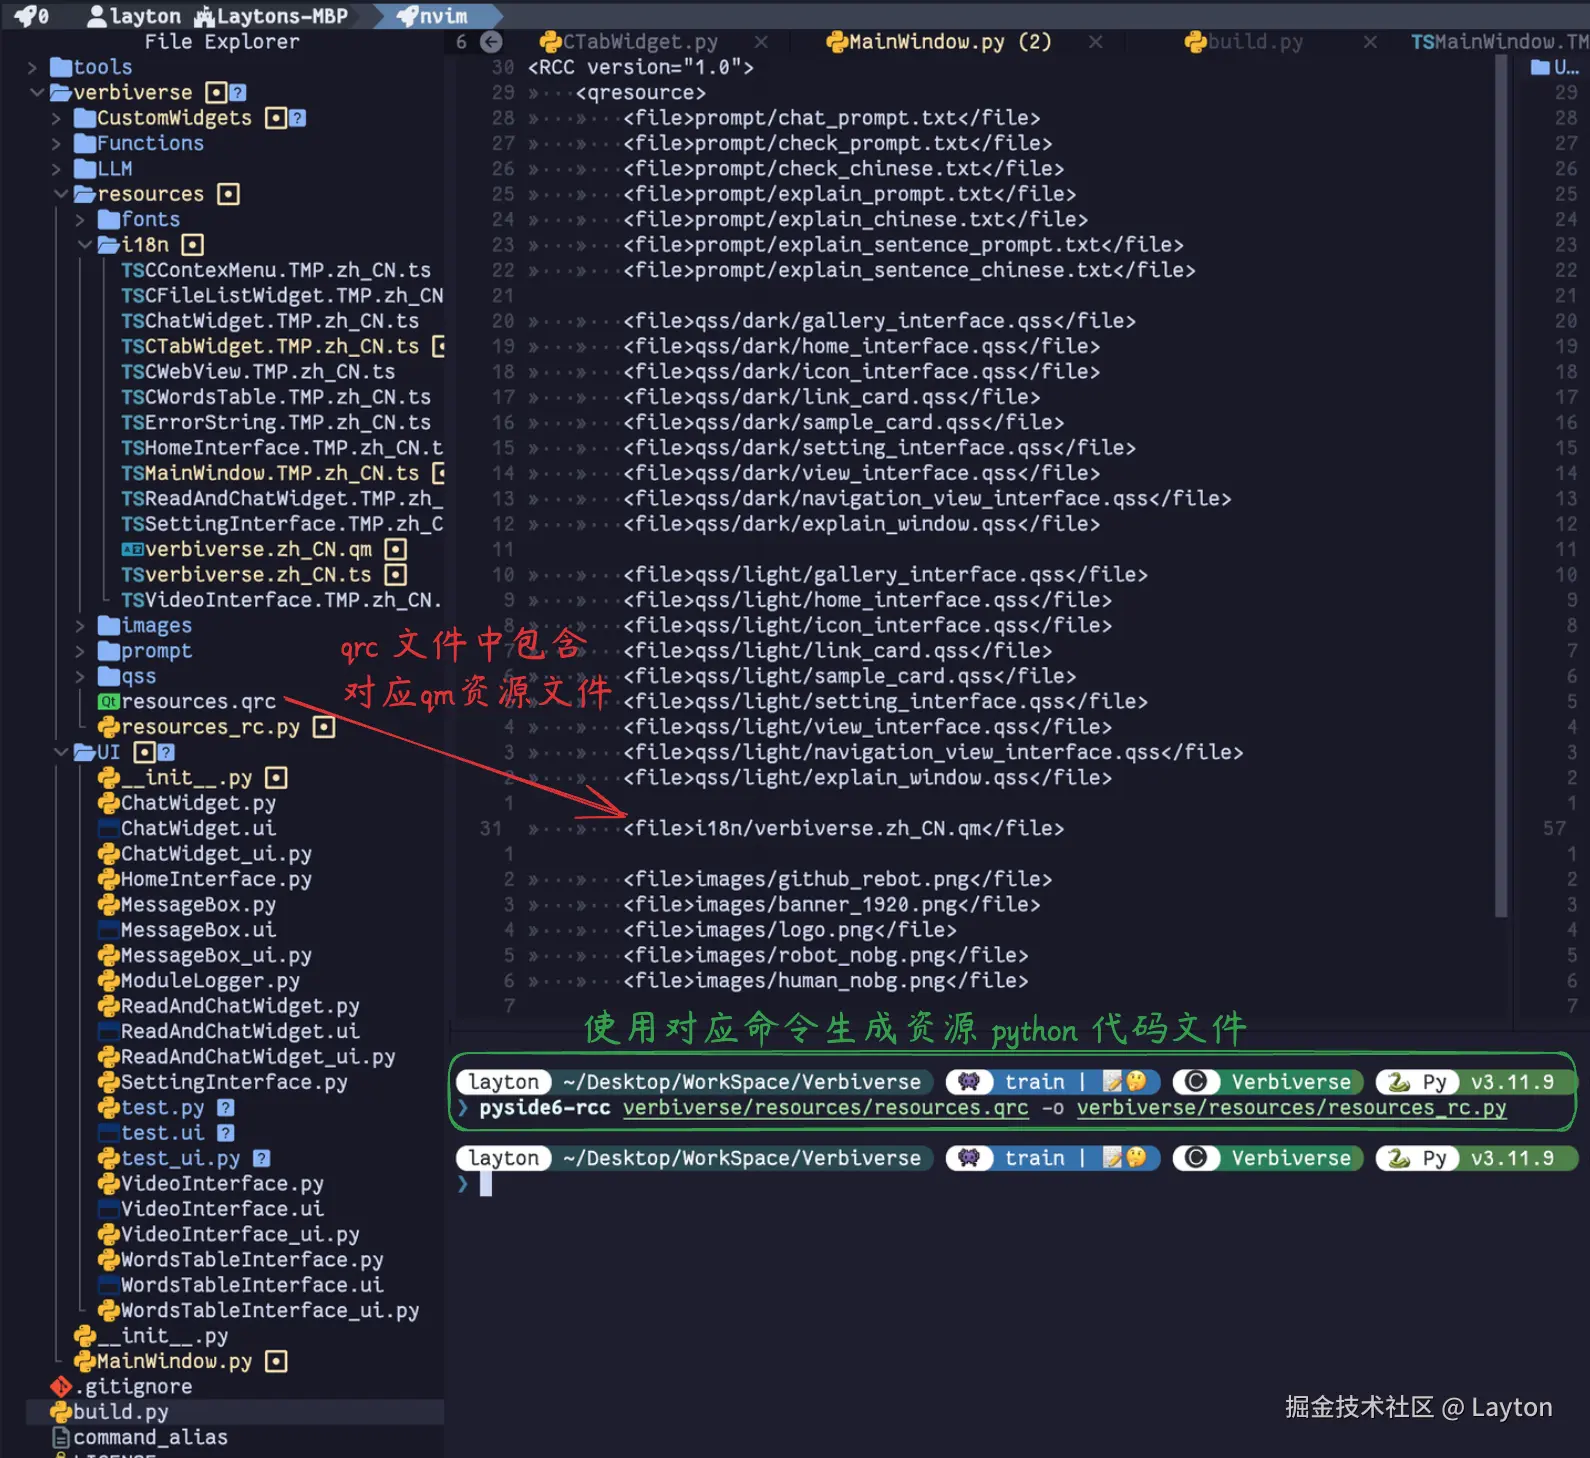Click the TS icon of verbiverse.zh_CN.ts
This screenshot has width=1590, height=1458.
pyautogui.click(x=133, y=575)
